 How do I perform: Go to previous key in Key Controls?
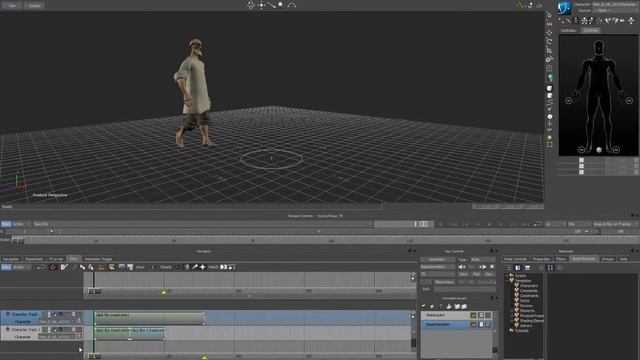tap(462, 267)
